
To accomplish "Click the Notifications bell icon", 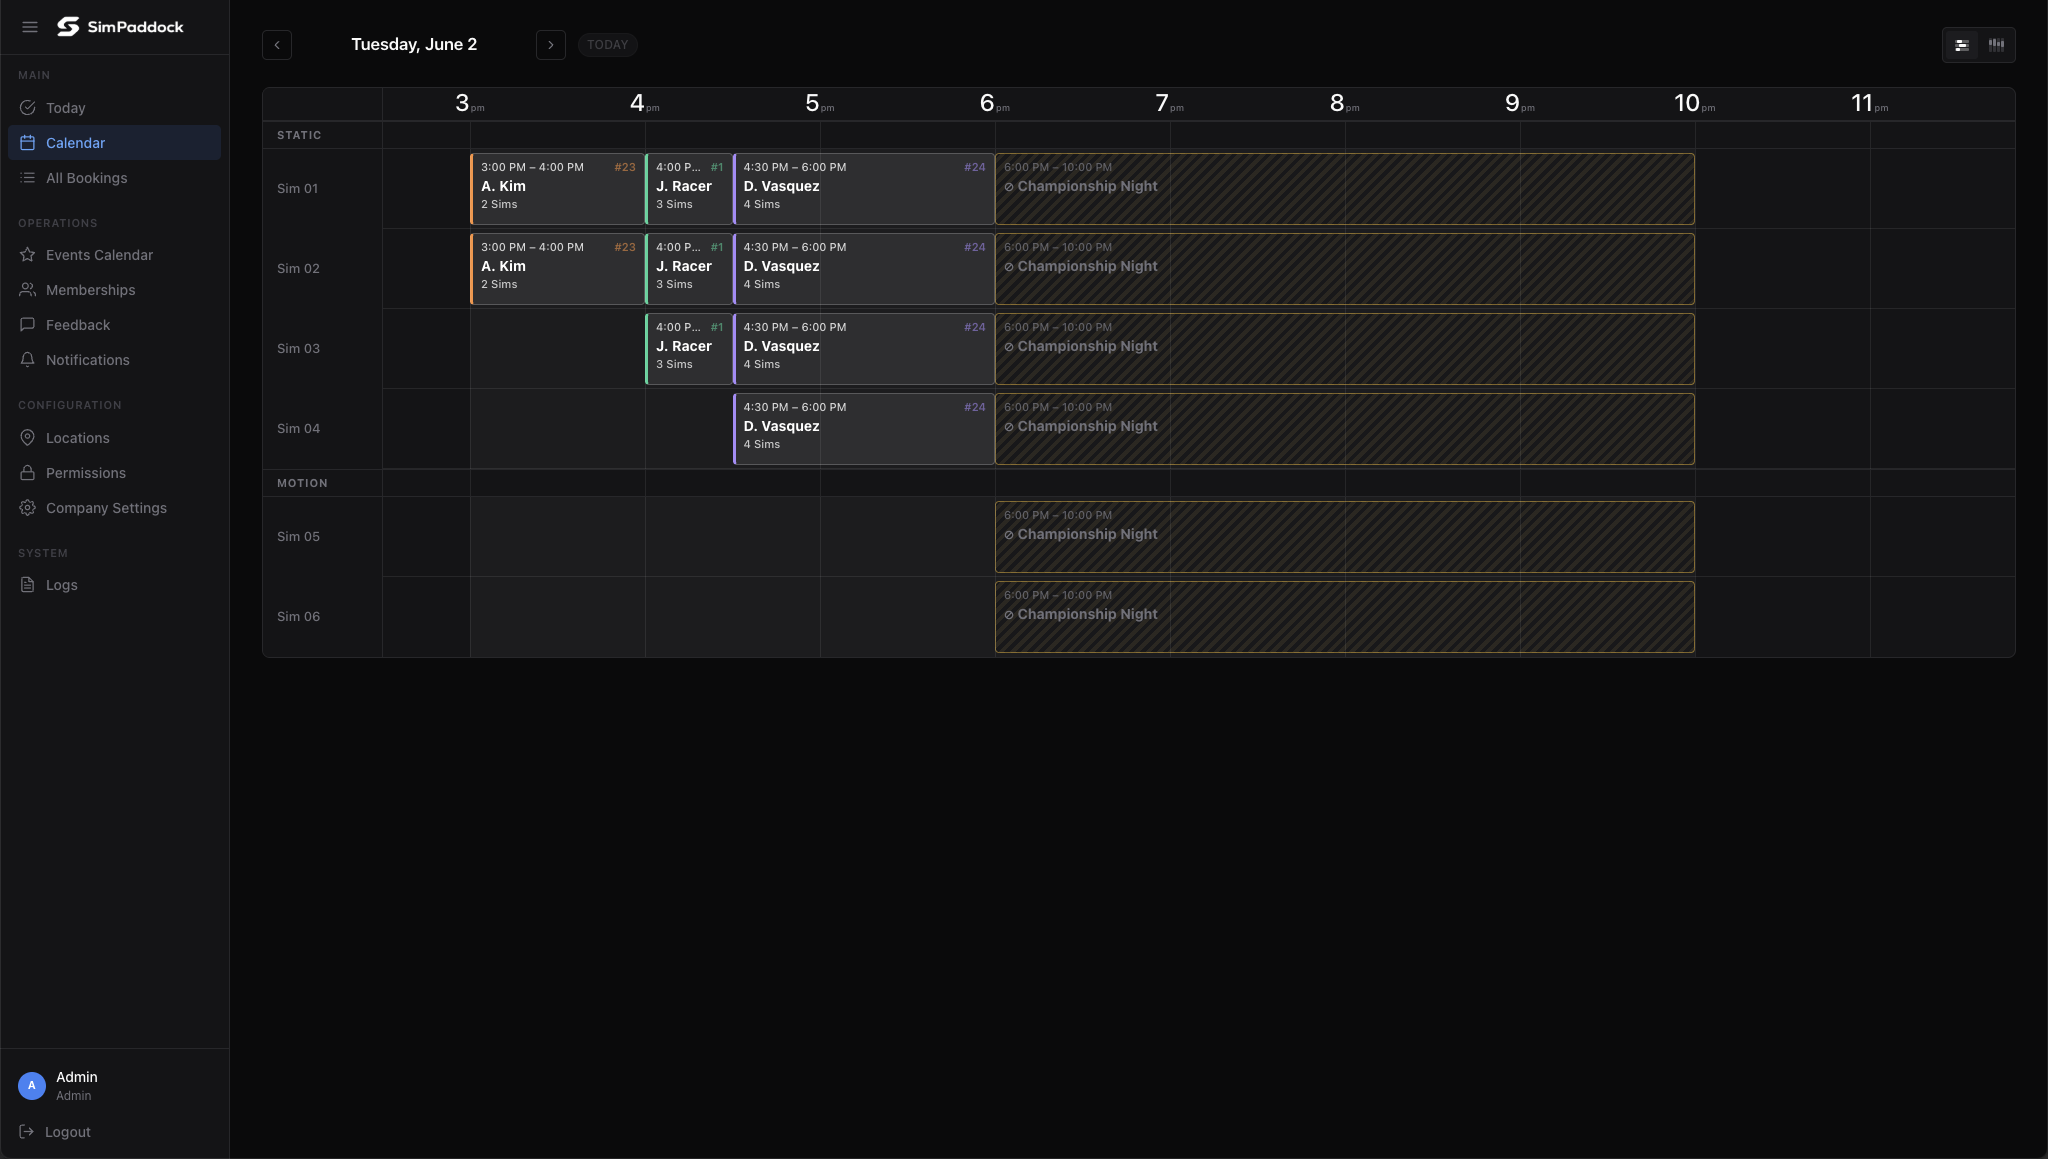I will point(28,360).
